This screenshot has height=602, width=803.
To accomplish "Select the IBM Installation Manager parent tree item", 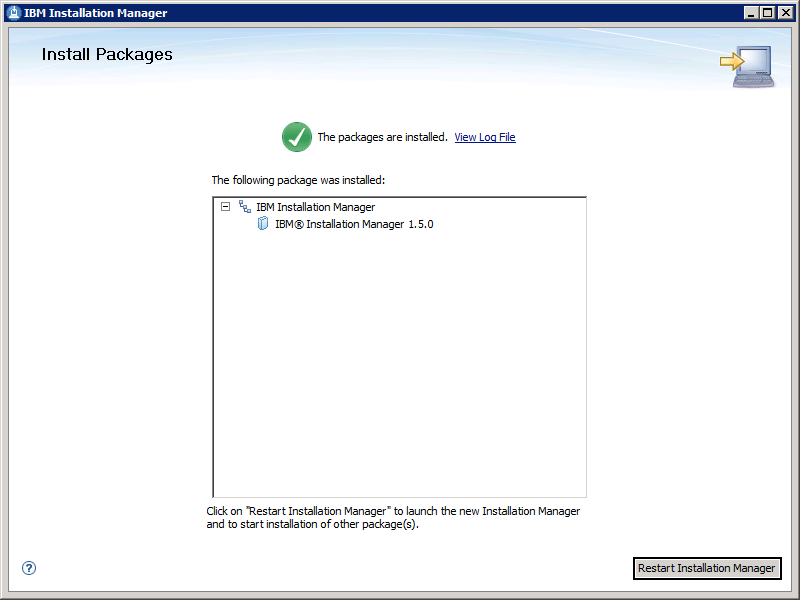I will point(315,207).
